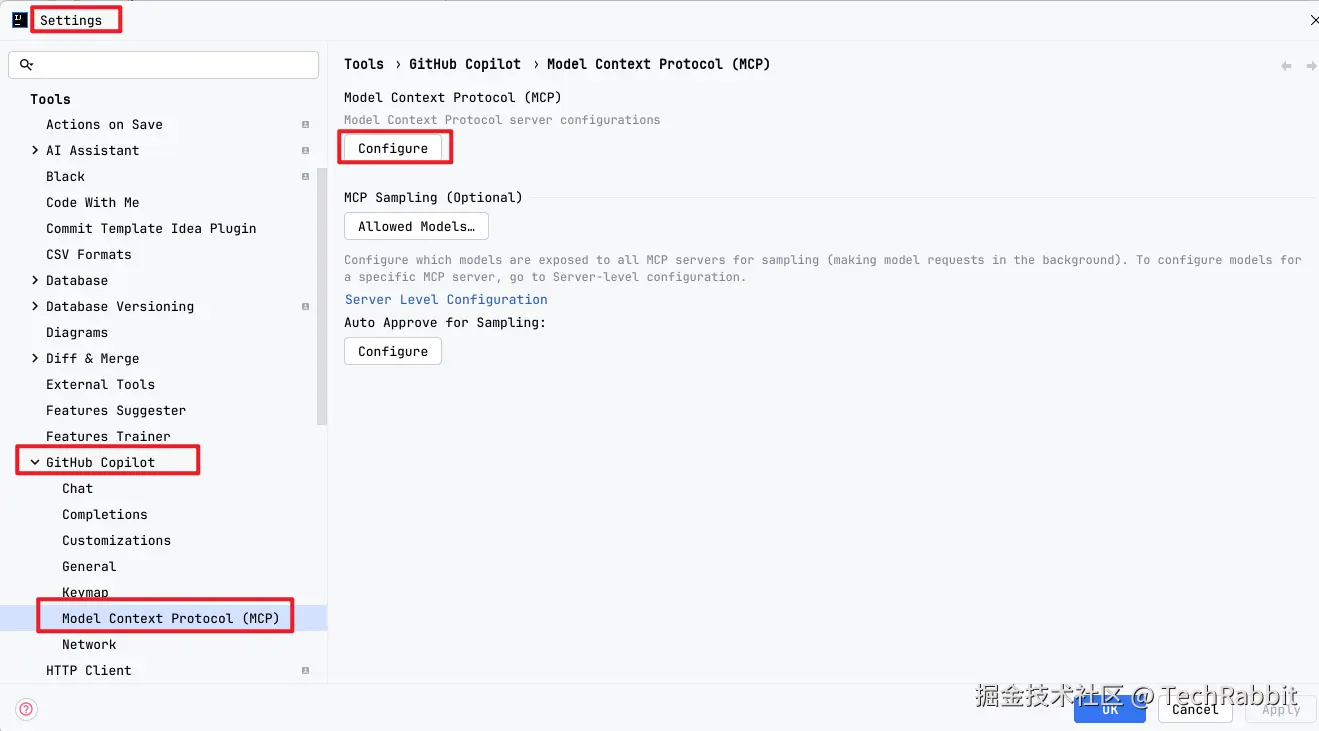Click project-level icon beside Actions on Save

coord(305,125)
